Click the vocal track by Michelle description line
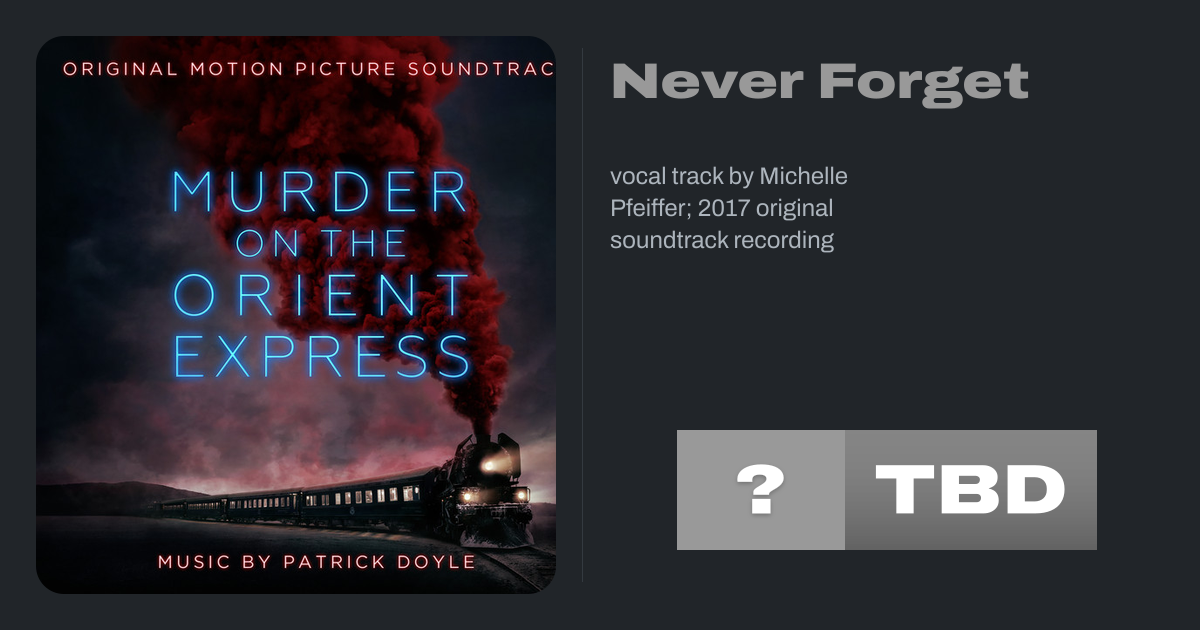Screen dimensions: 1200x630 point(729,176)
